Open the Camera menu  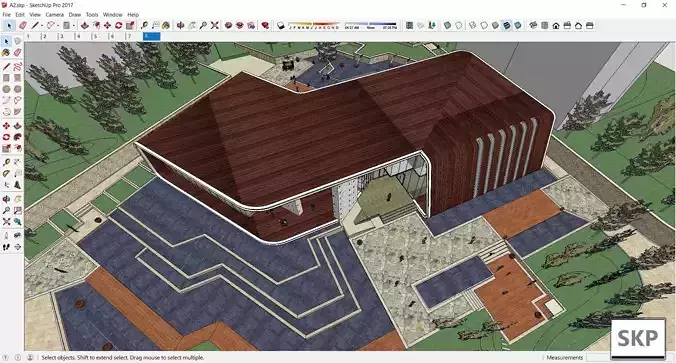point(54,15)
